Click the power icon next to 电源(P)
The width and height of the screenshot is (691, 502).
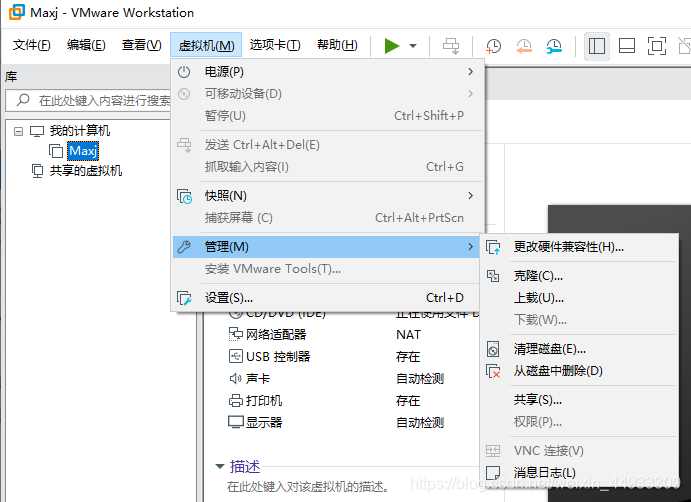(x=184, y=71)
